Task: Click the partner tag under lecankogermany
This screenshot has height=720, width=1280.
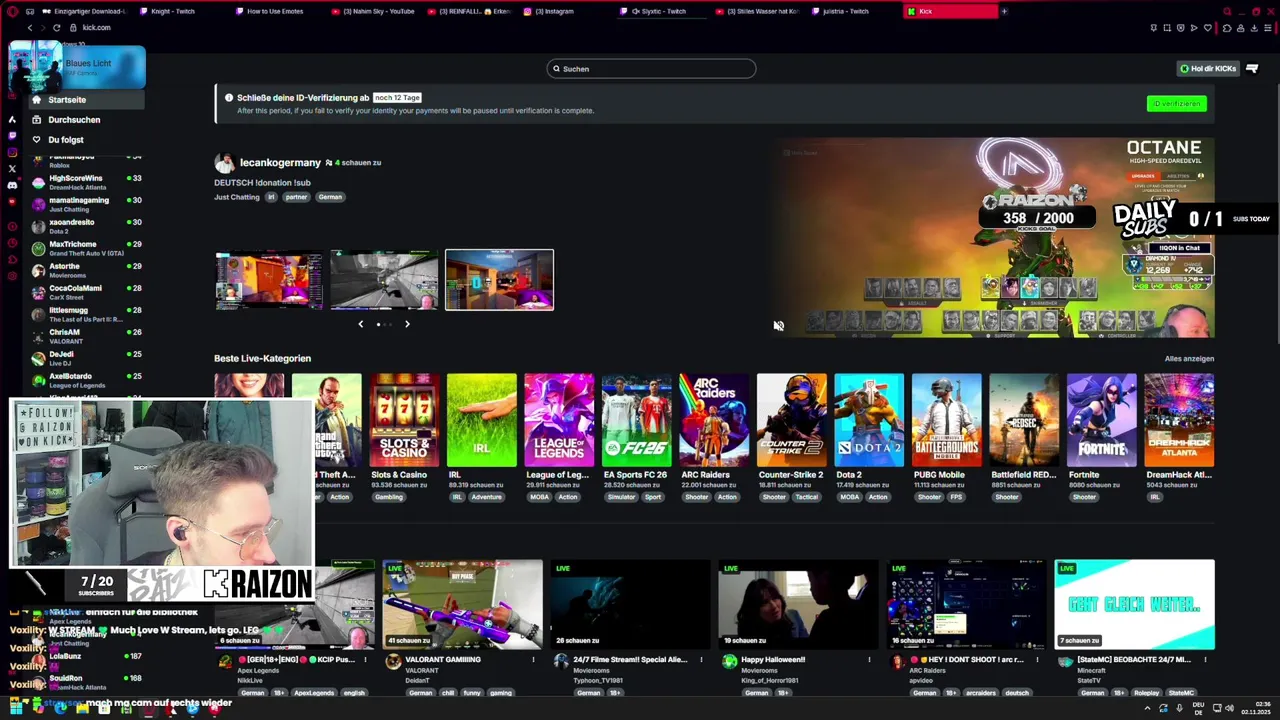Action: [296, 197]
